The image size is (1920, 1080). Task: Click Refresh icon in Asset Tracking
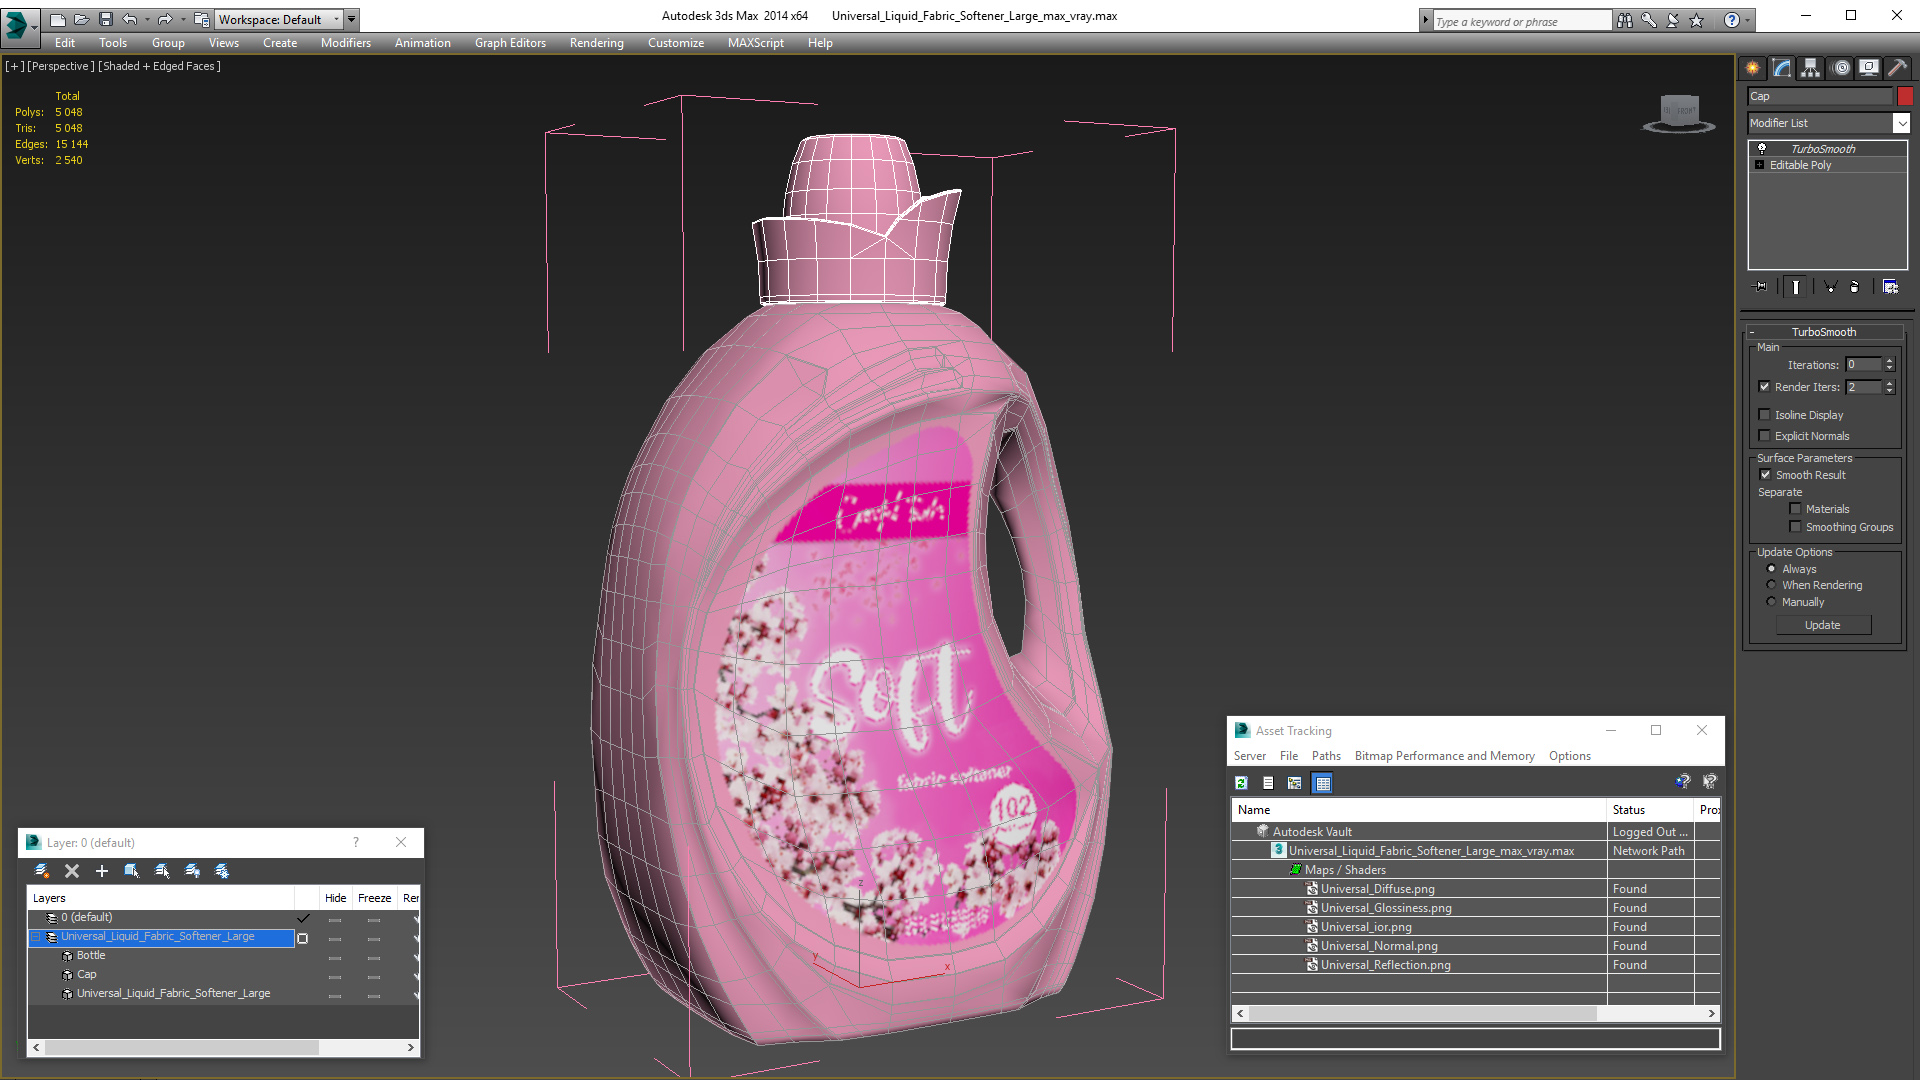[x=1241, y=783]
